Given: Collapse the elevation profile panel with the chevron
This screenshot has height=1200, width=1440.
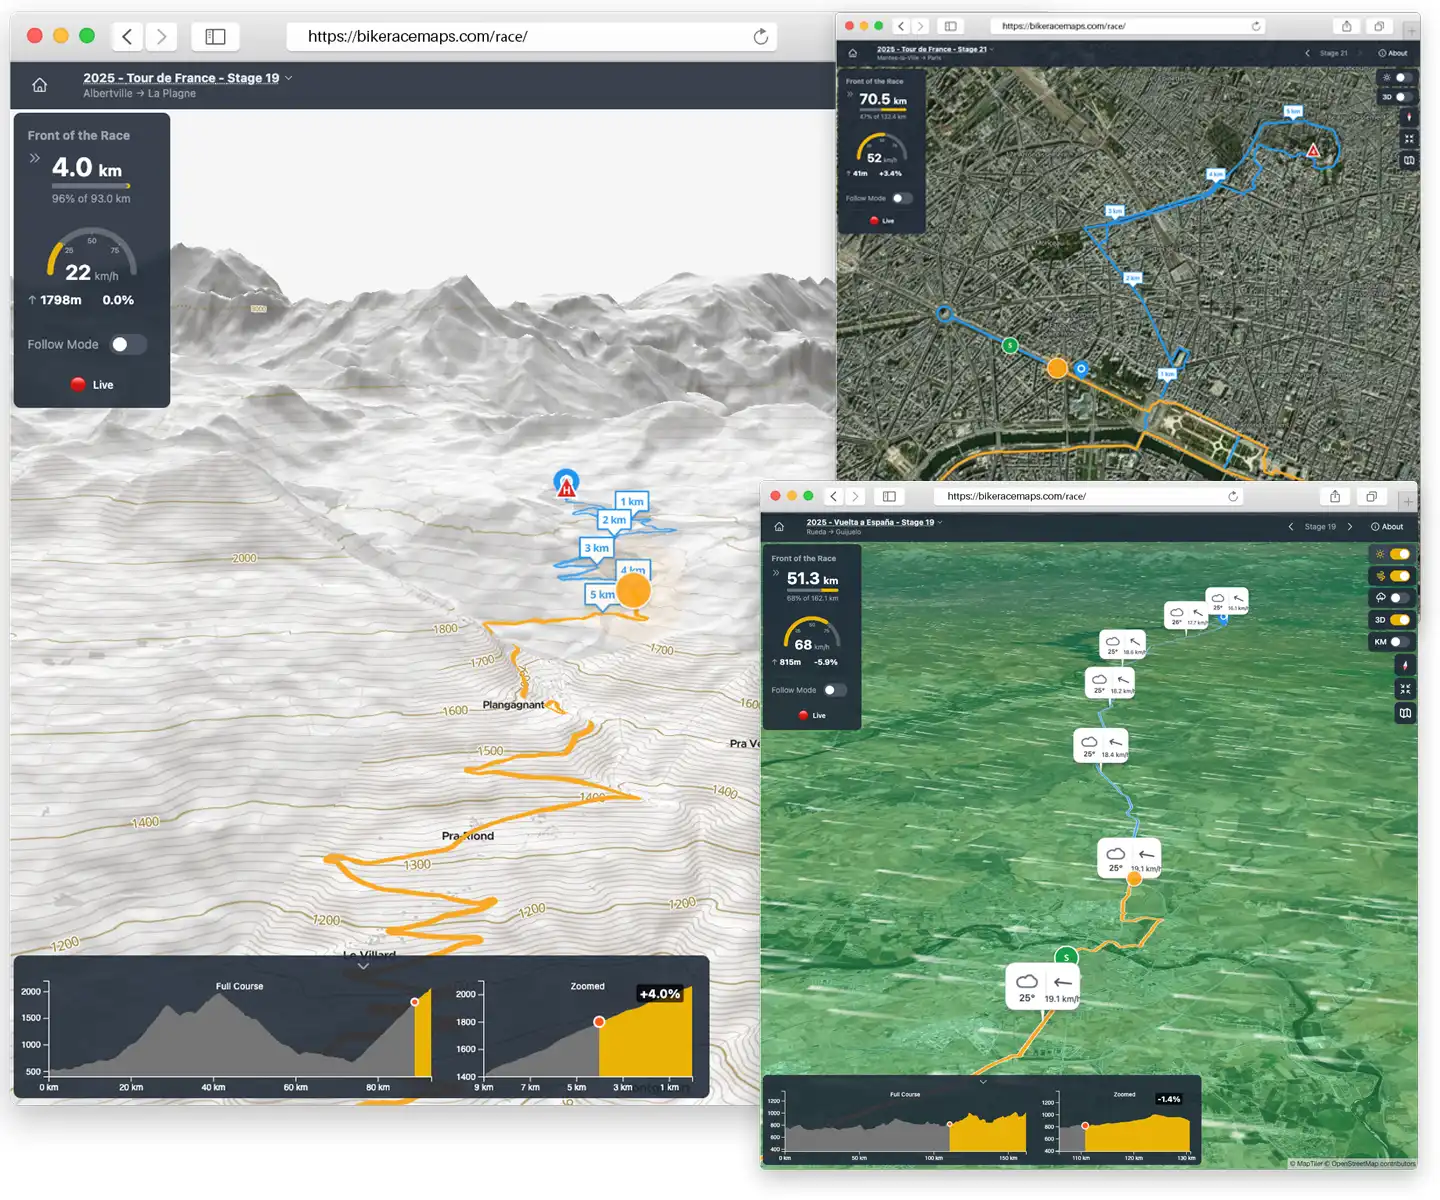Looking at the screenshot, I should (x=362, y=966).
